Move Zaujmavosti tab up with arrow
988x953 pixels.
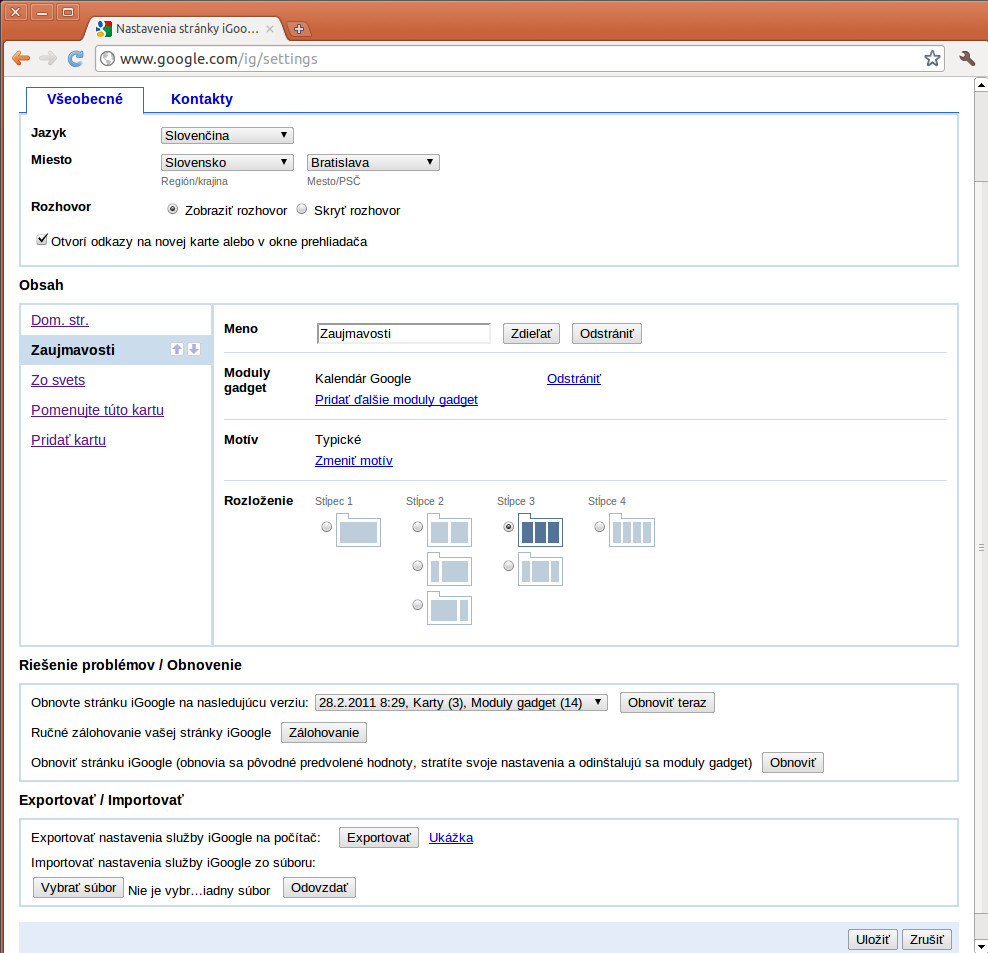click(x=177, y=349)
